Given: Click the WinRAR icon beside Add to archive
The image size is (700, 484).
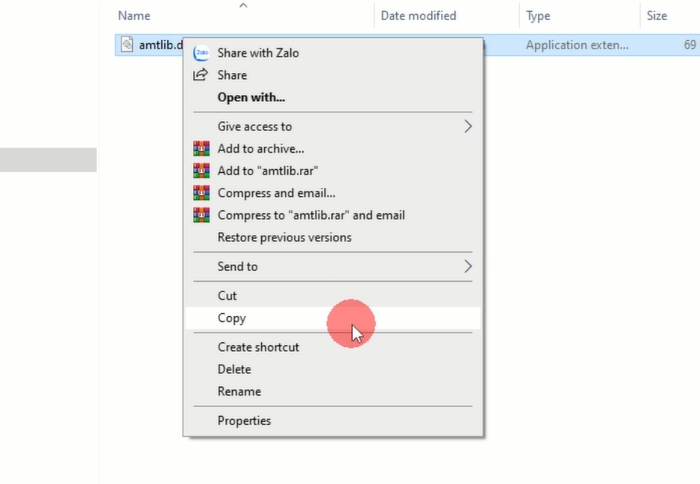Looking at the screenshot, I should [x=201, y=149].
